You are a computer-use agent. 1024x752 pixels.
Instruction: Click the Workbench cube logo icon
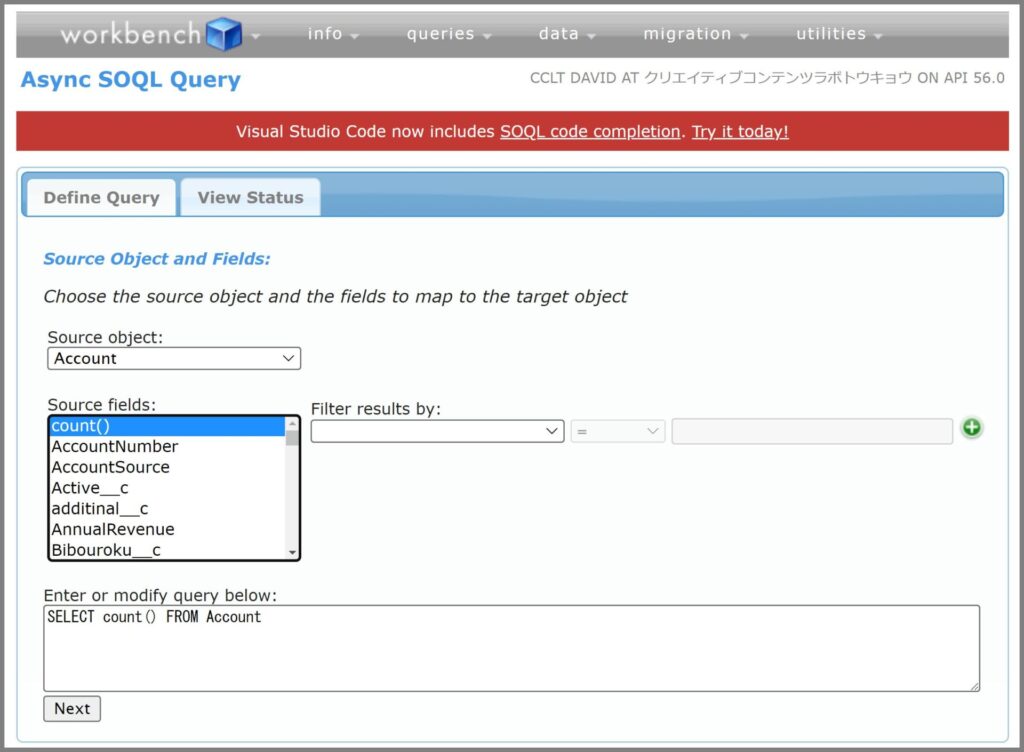pos(222,32)
